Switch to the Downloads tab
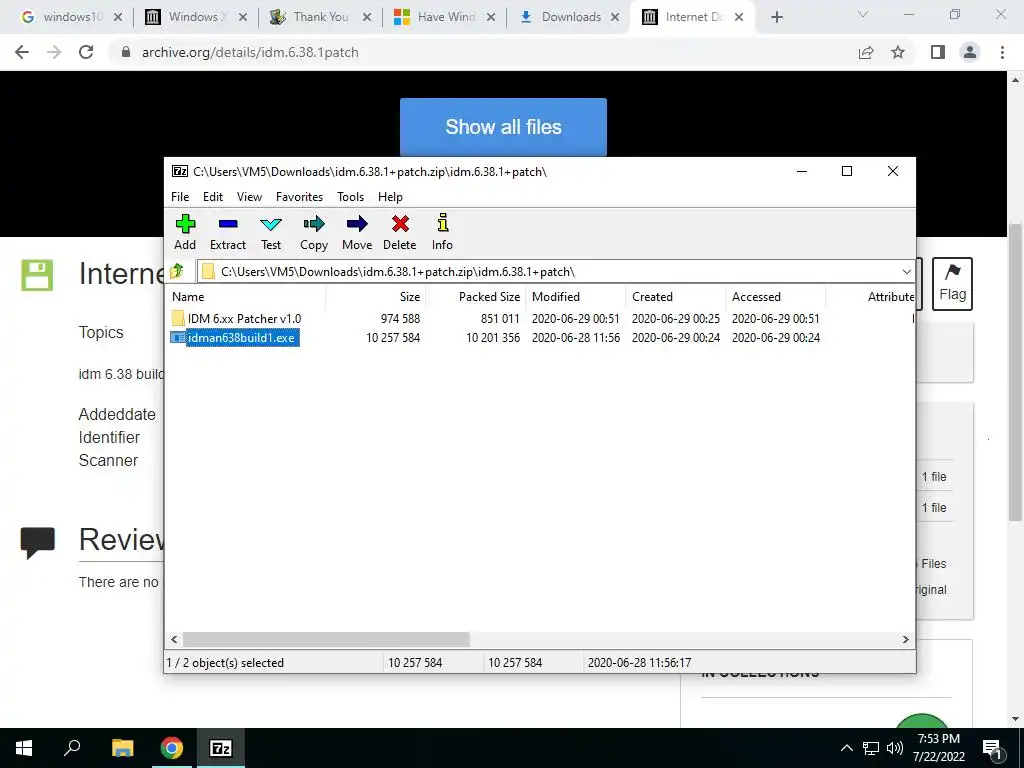 [569, 17]
